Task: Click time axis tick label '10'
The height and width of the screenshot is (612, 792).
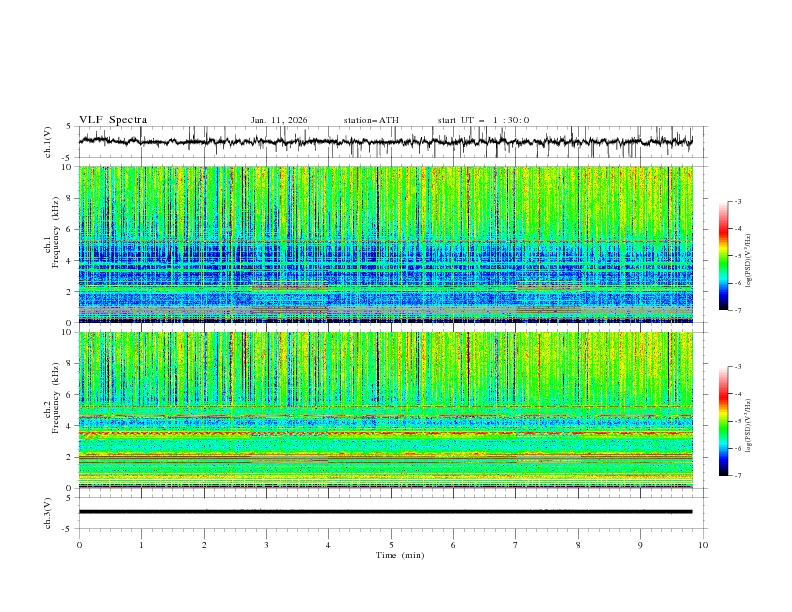Action: tap(703, 545)
